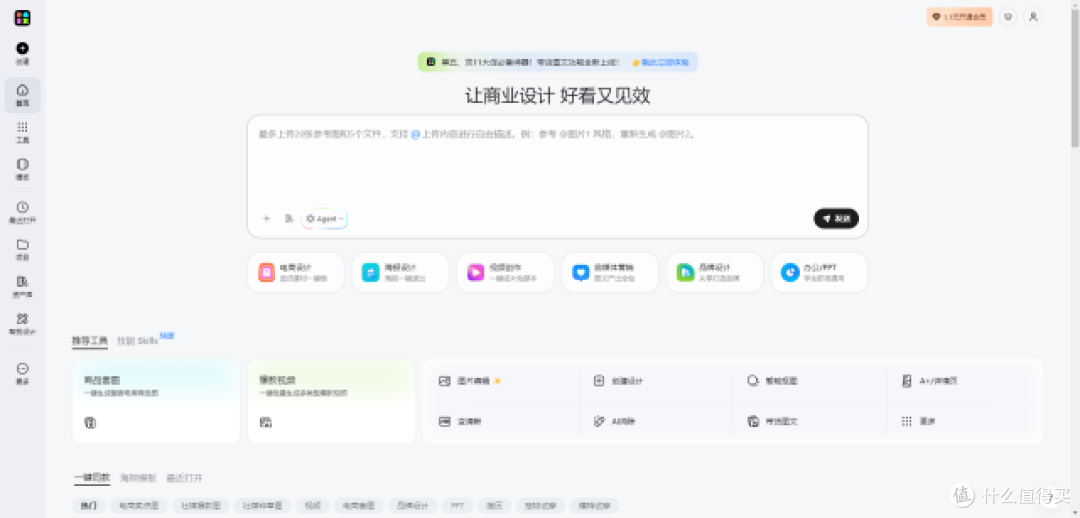Image resolution: width=1080 pixels, height=518 pixels.
Task: Click the document icon next to the plus
Action: 289,218
